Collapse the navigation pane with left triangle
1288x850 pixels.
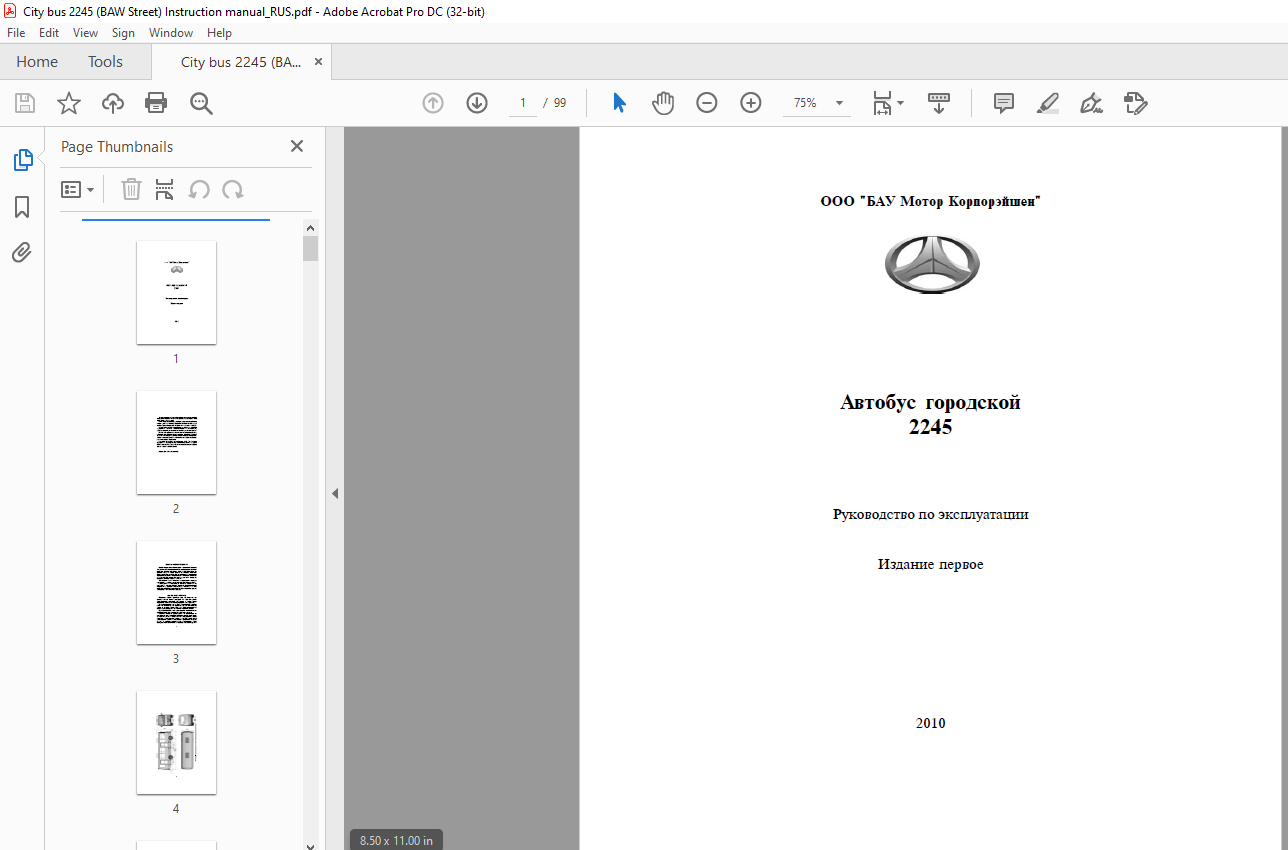[x=335, y=493]
